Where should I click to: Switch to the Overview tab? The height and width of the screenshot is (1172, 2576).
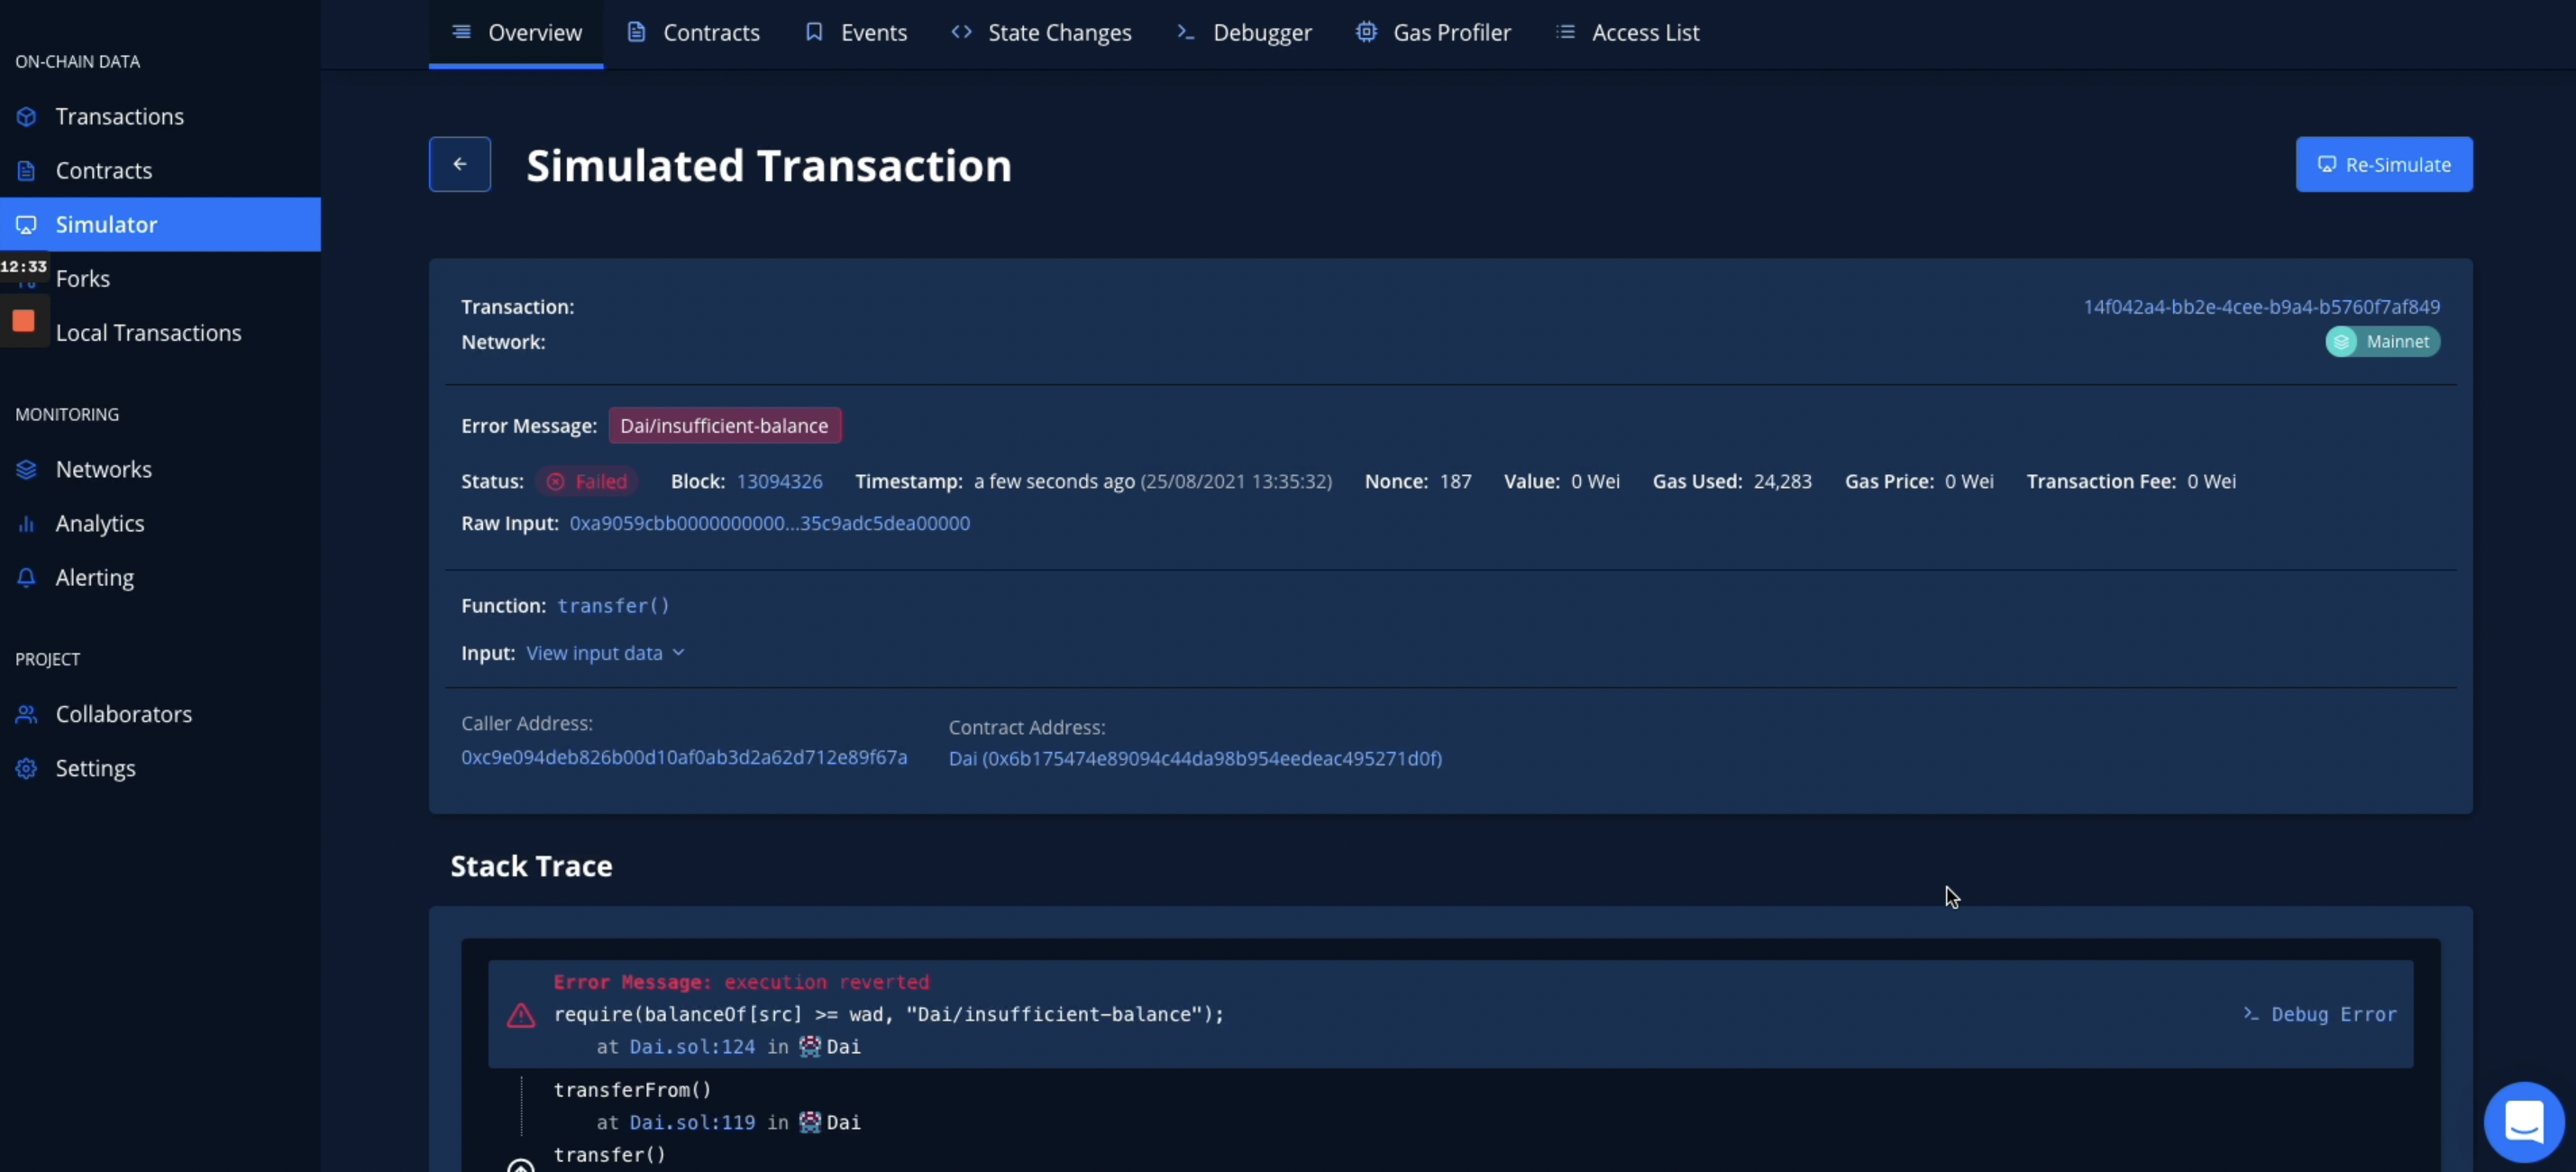[x=516, y=33]
